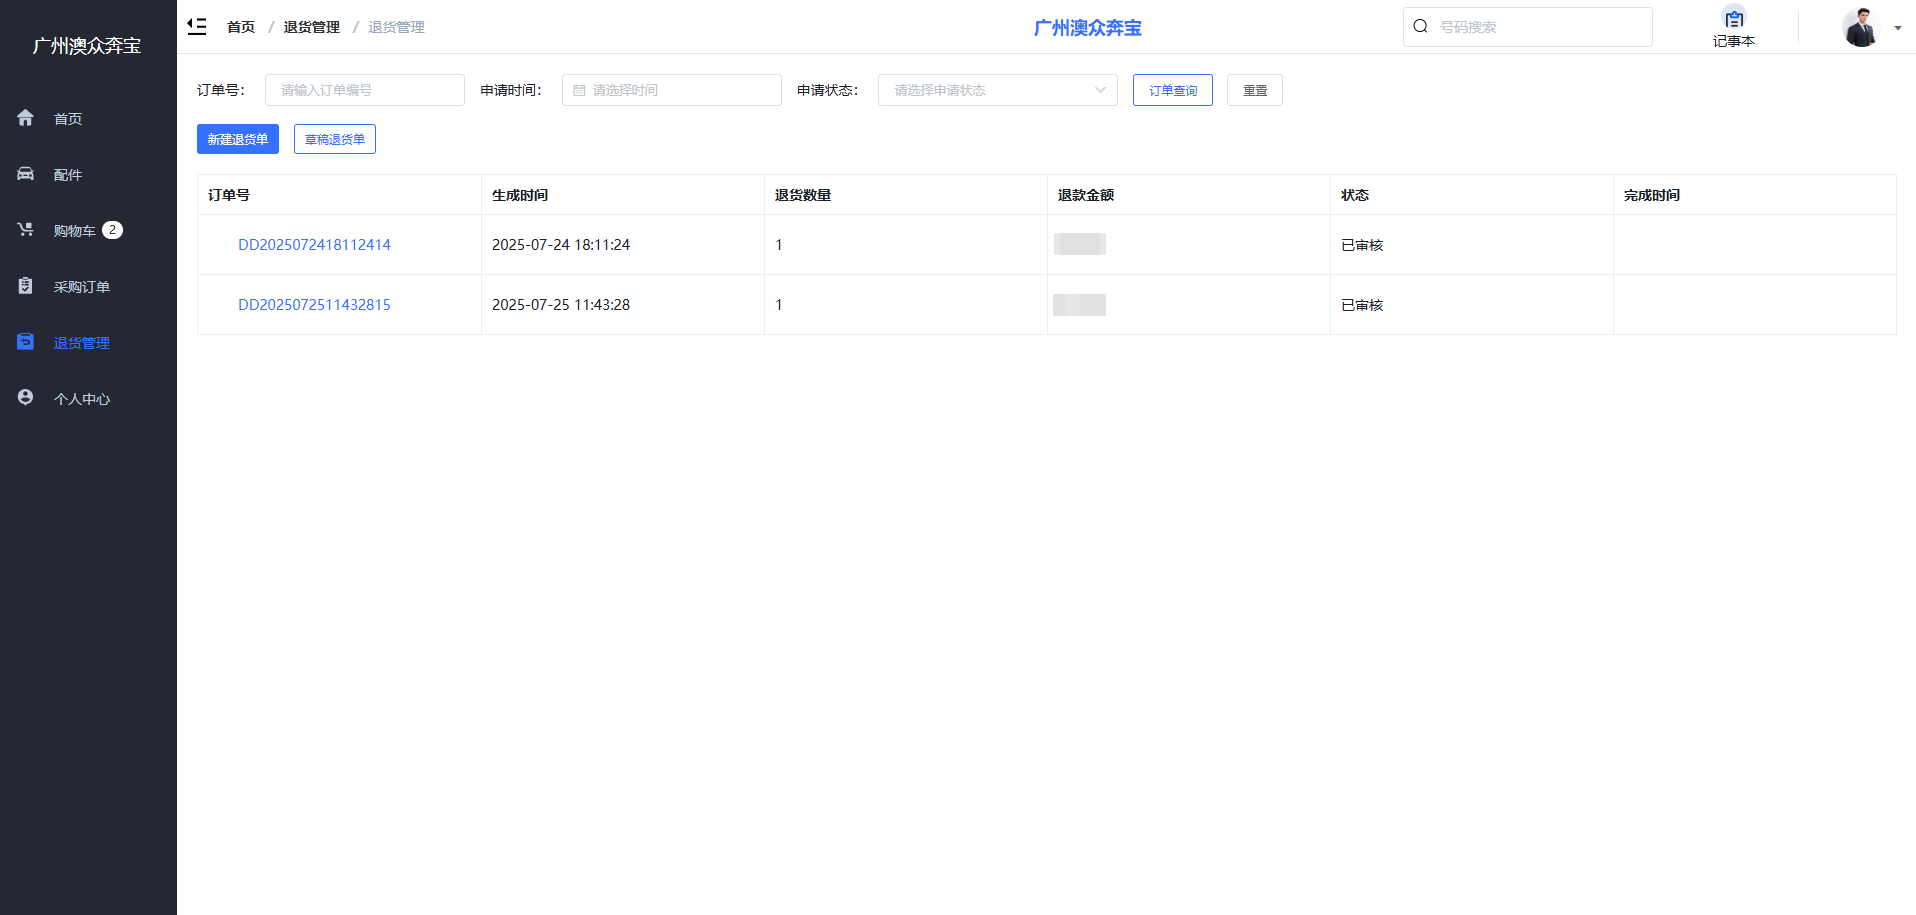The width and height of the screenshot is (1916, 915).
Task: Collapse the sidebar with the toggle button
Action: [197, 26]
